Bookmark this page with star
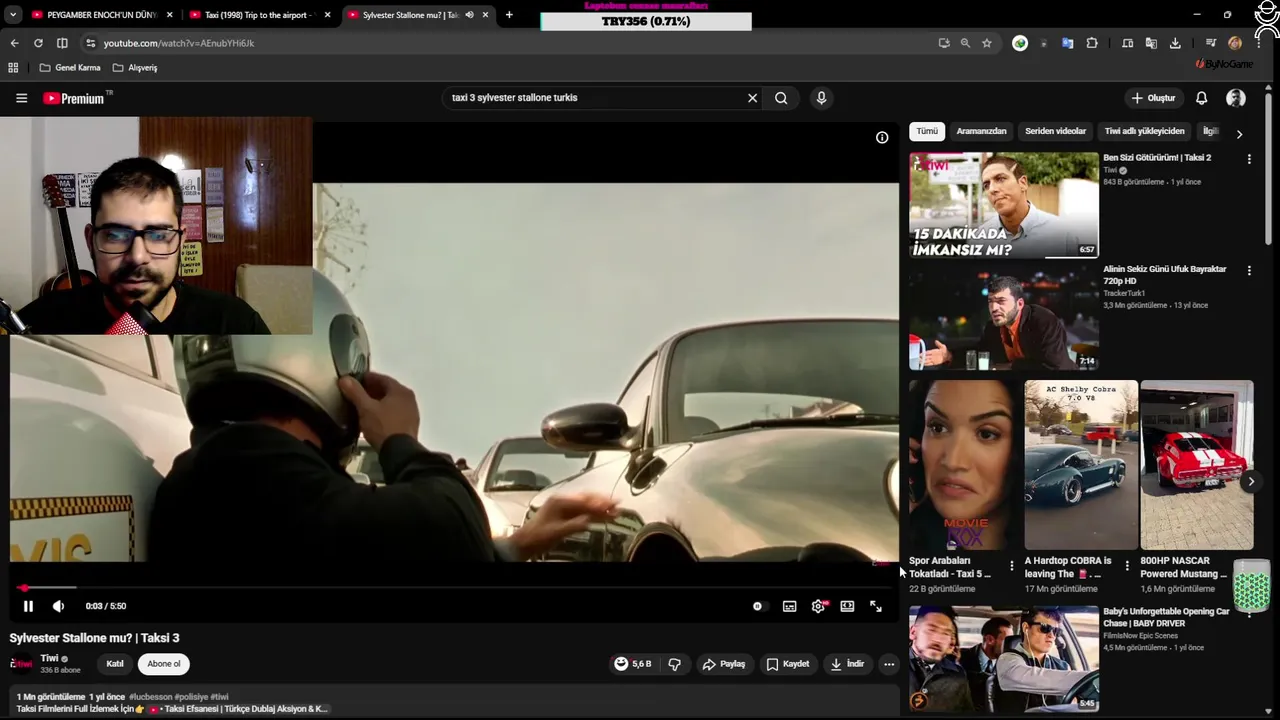 [x=987, y=43]
